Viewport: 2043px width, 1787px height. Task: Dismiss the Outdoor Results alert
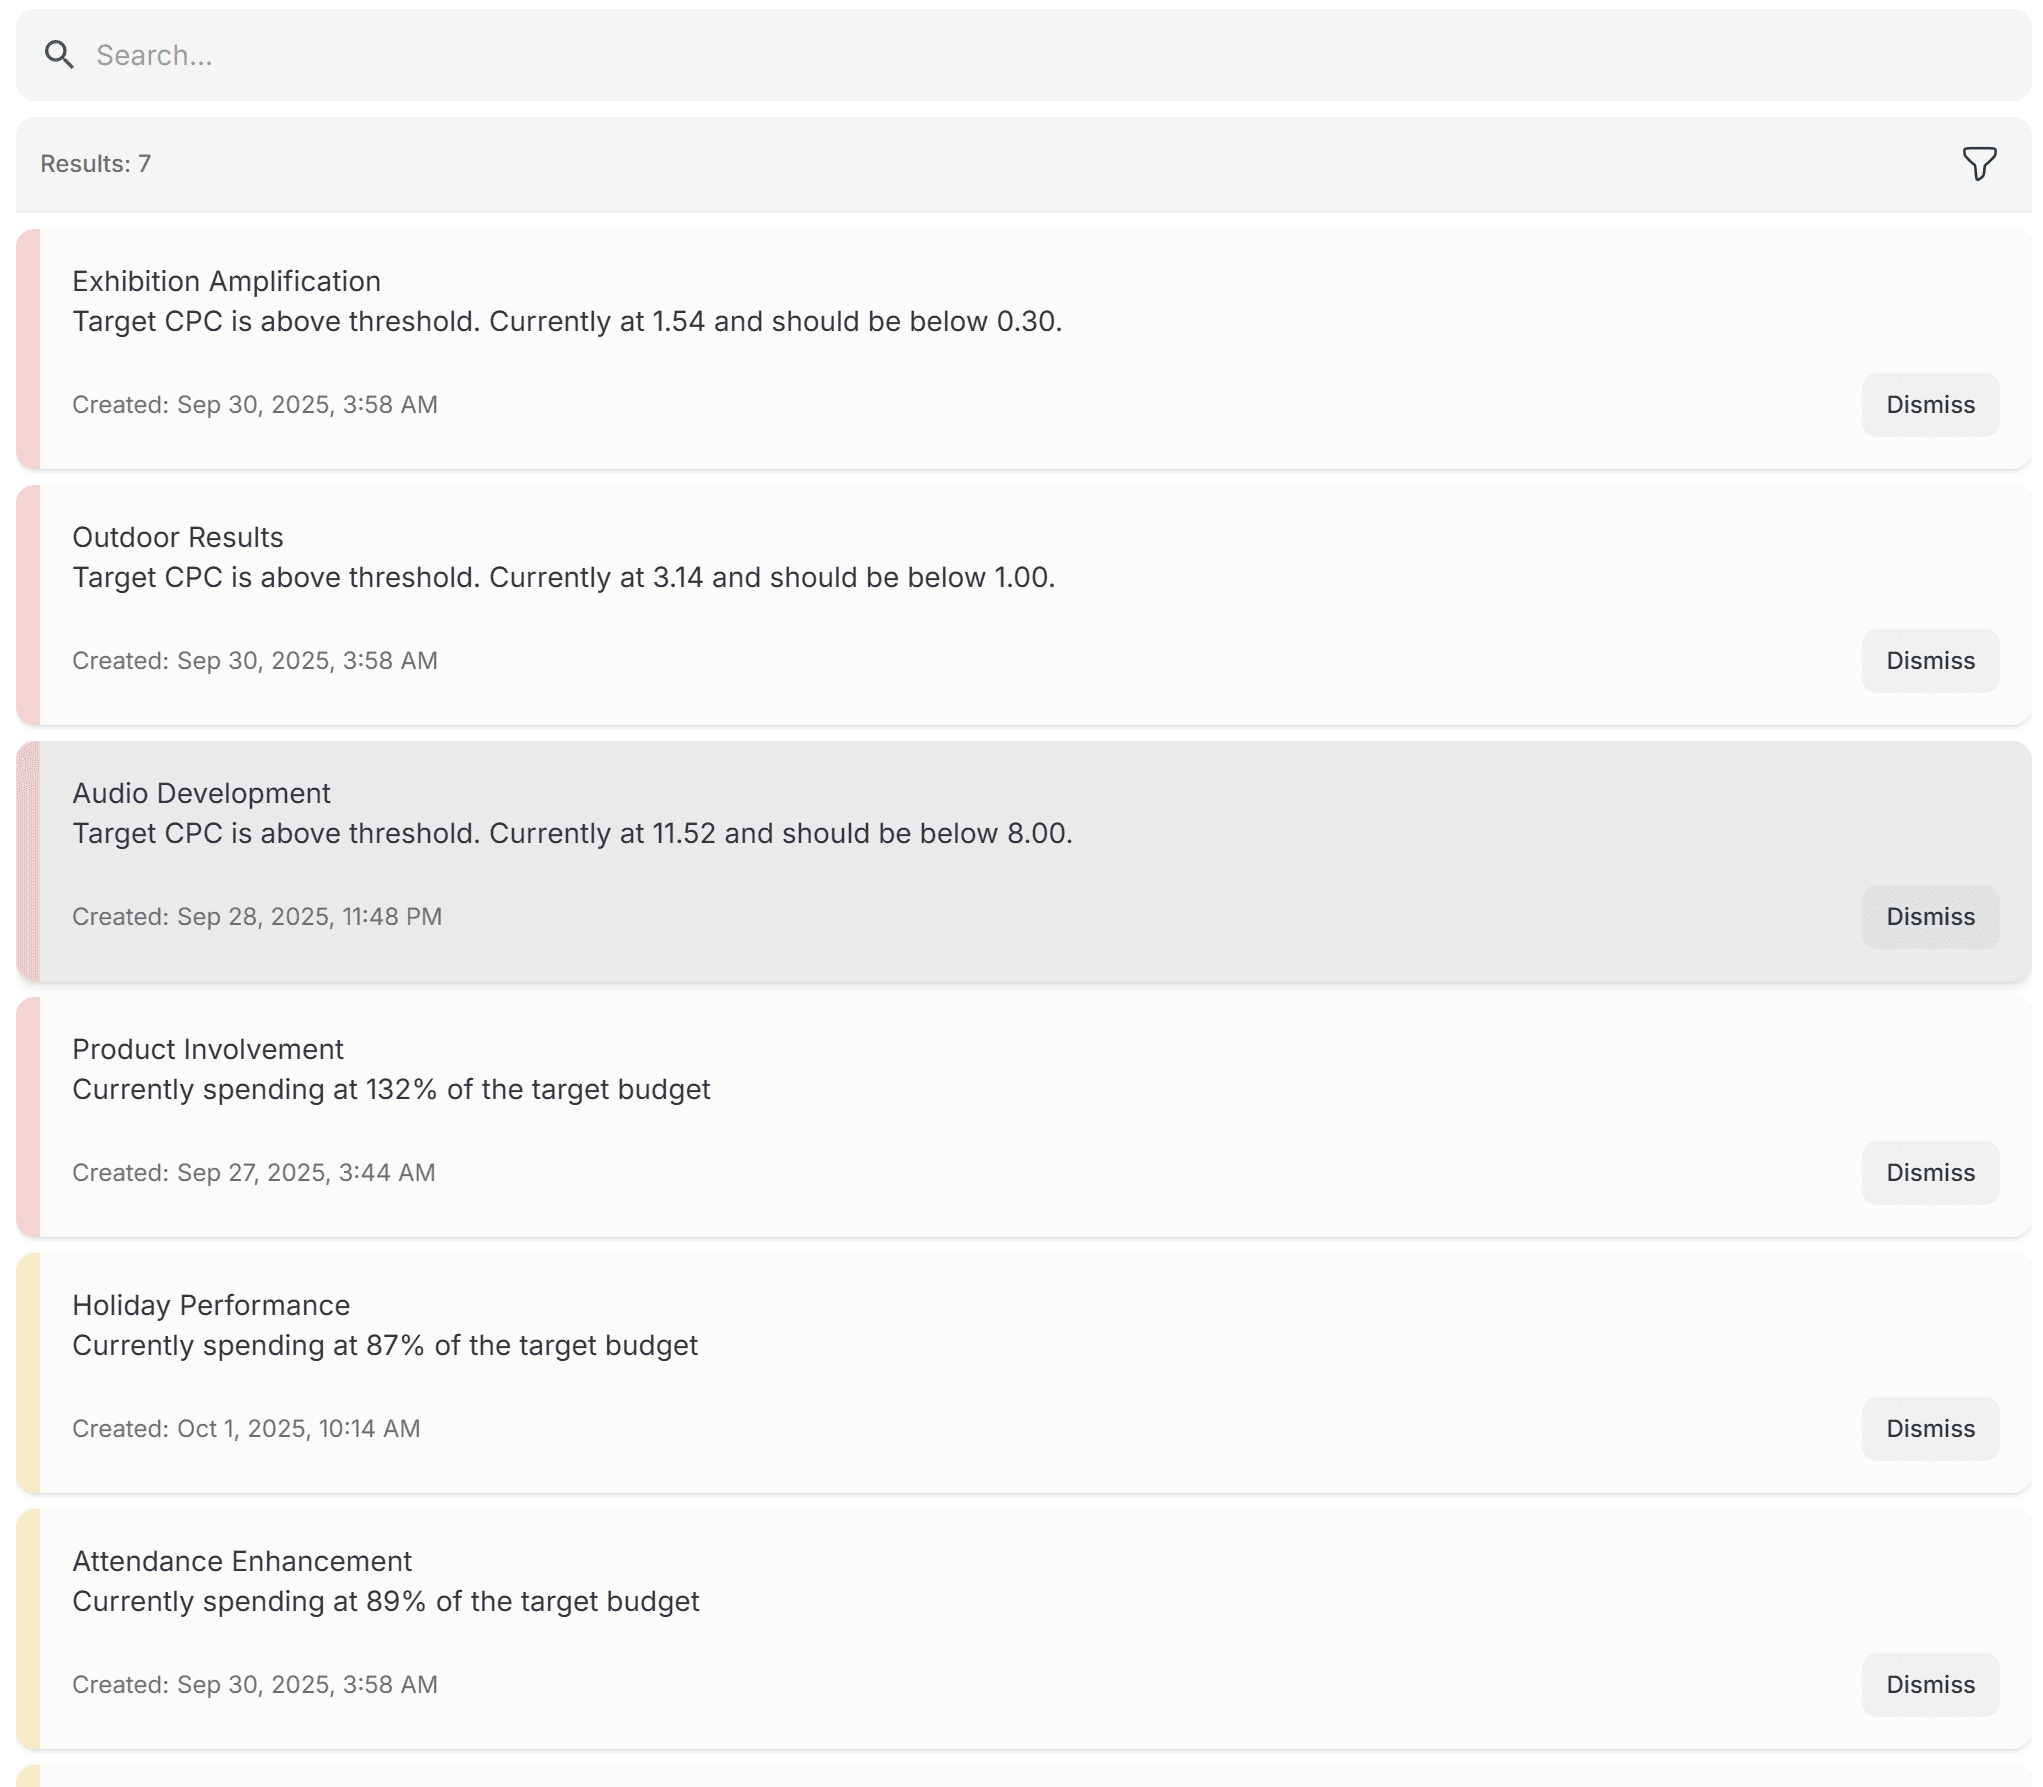[1929, 660]
